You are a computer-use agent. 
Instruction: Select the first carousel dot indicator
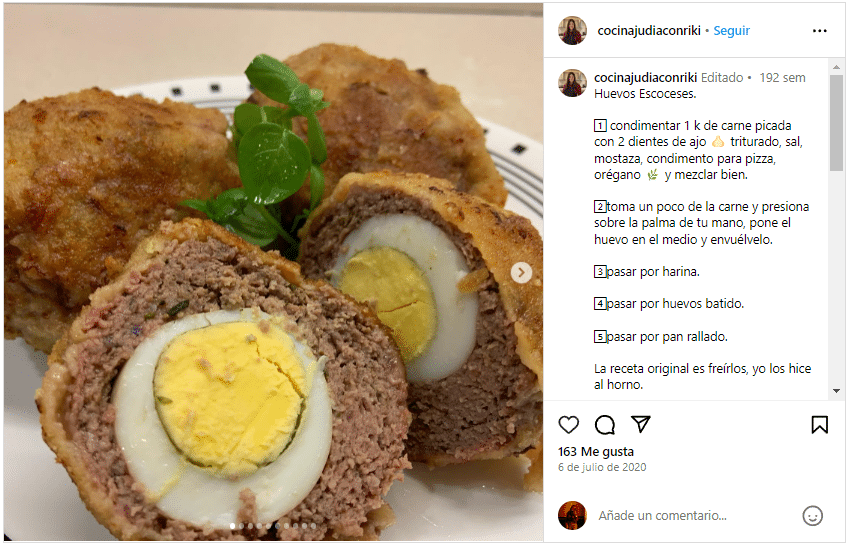pyautogui.click(x=232, y=526)
